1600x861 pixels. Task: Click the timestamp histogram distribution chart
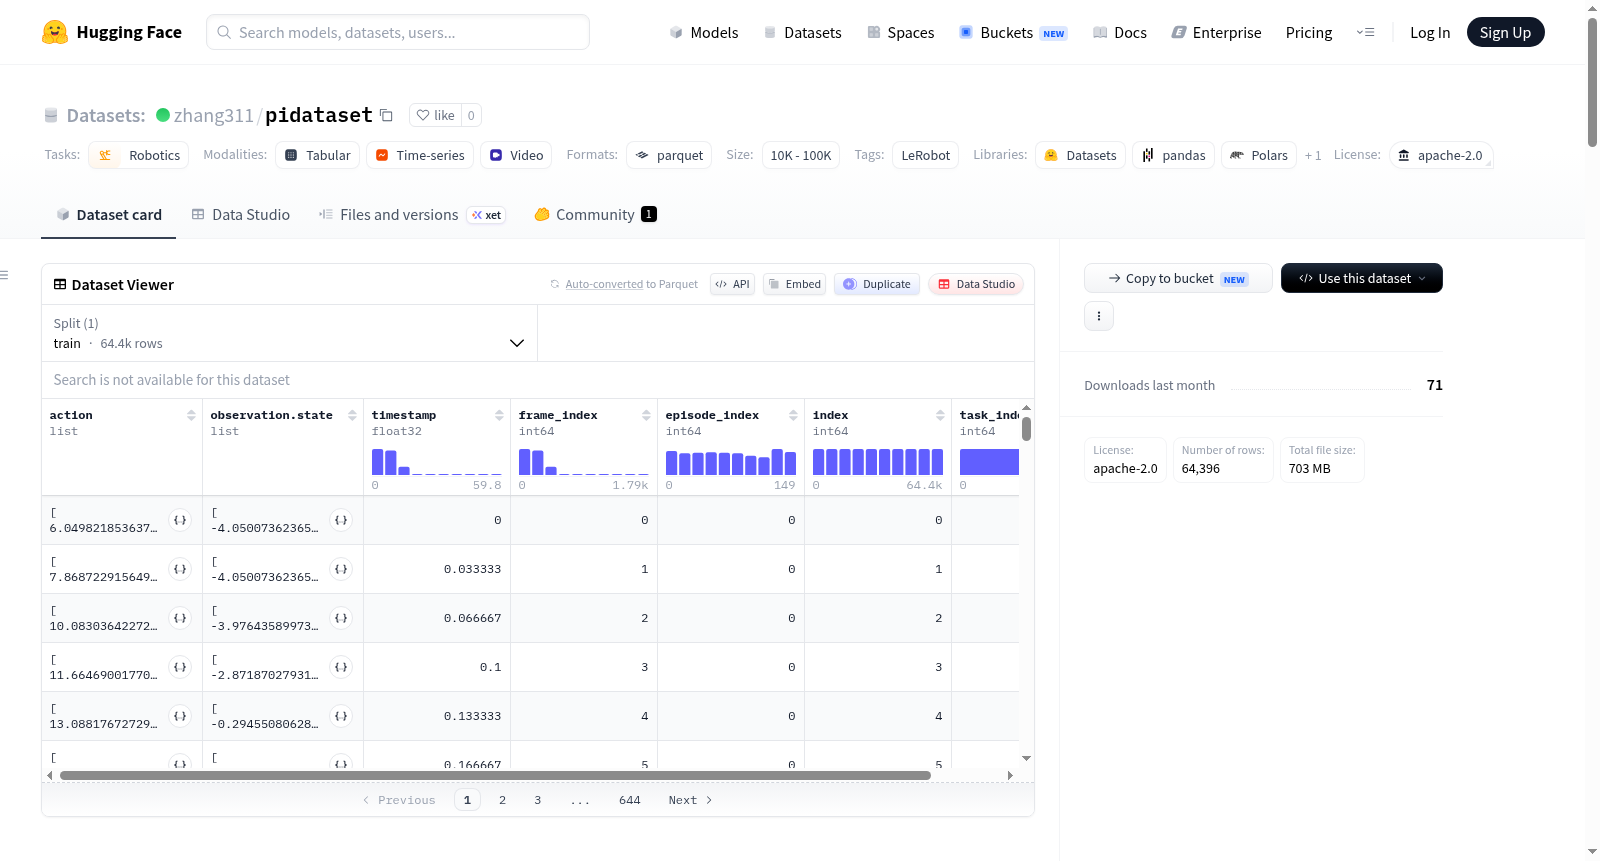point(437,461)
